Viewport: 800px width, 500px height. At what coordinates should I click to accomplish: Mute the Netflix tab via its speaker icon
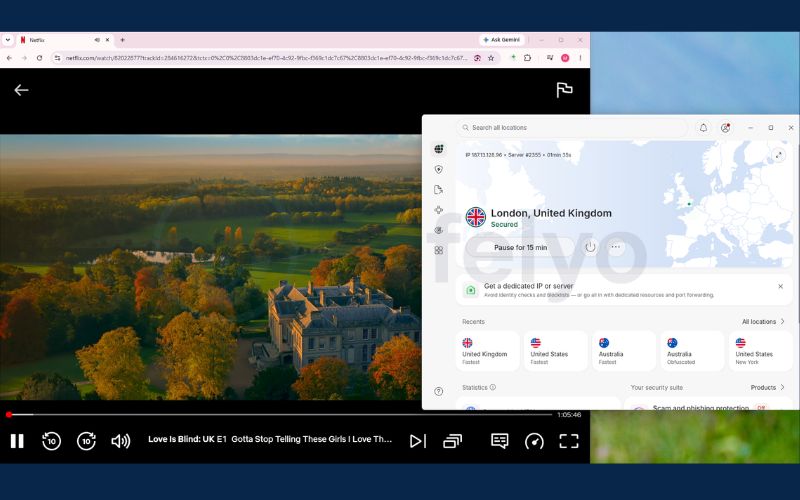coord(97,40)
